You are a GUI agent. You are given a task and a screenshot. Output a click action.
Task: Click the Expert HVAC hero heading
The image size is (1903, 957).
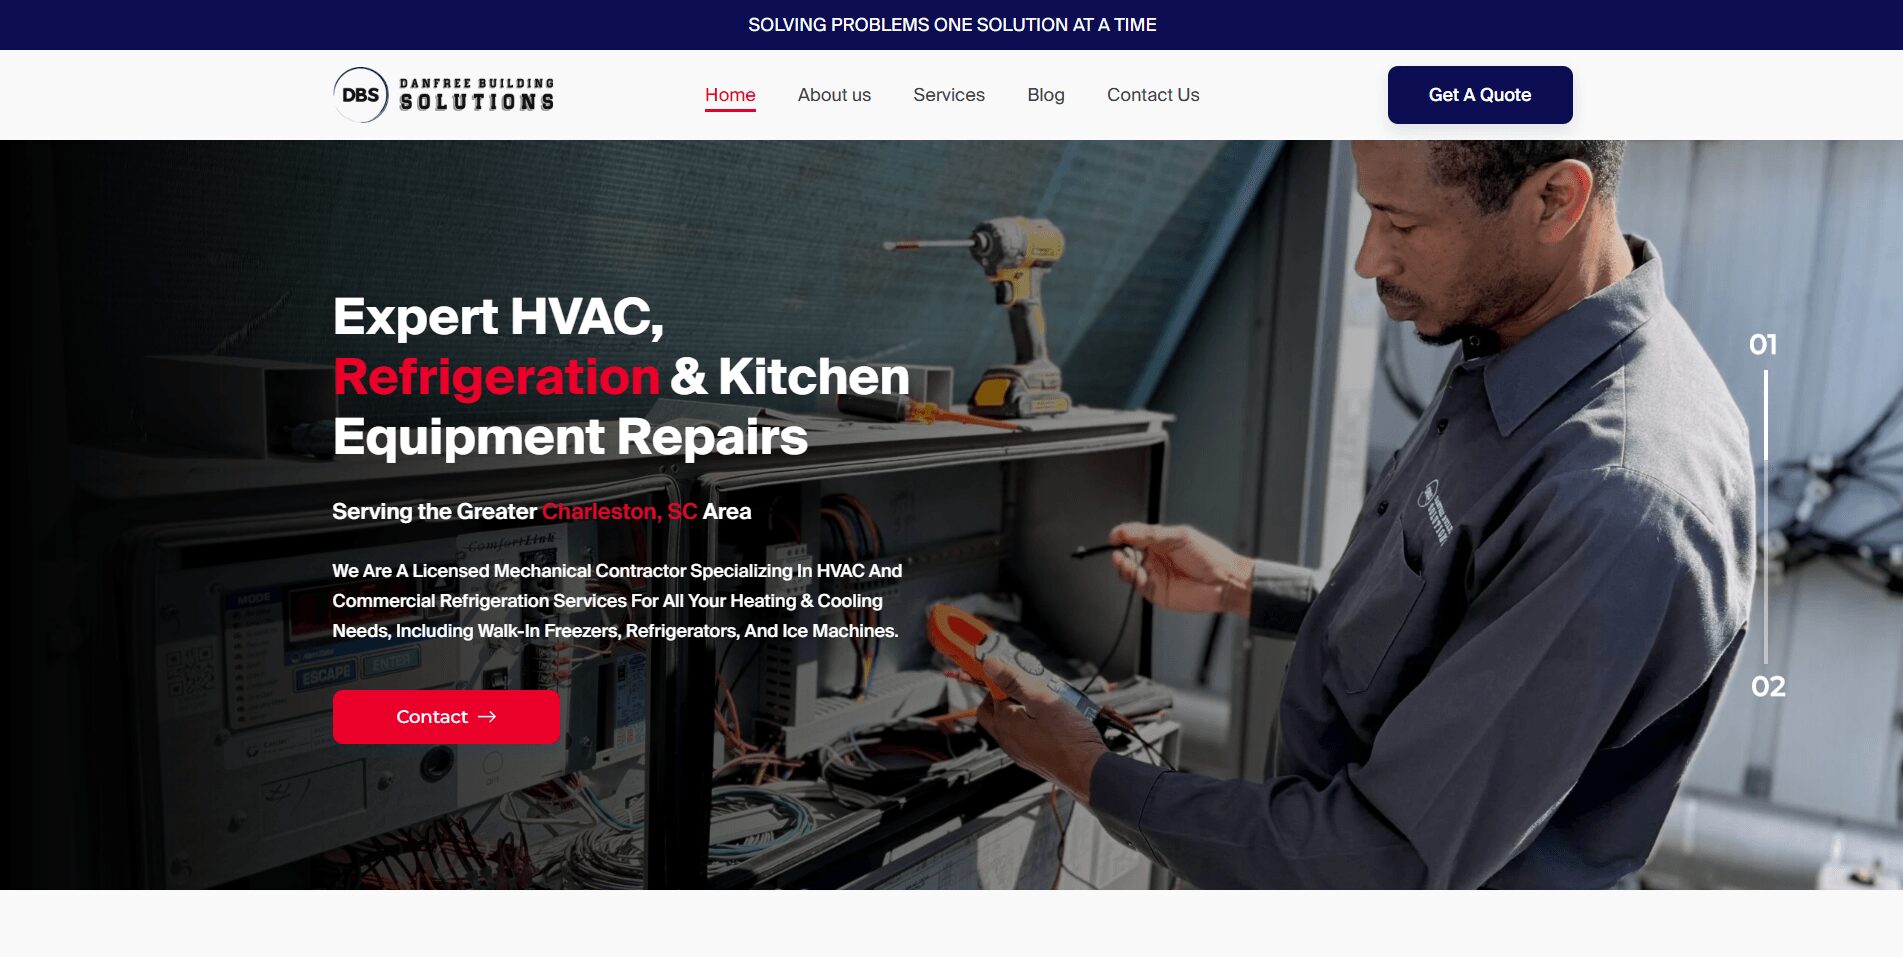[x=621, y=377]
